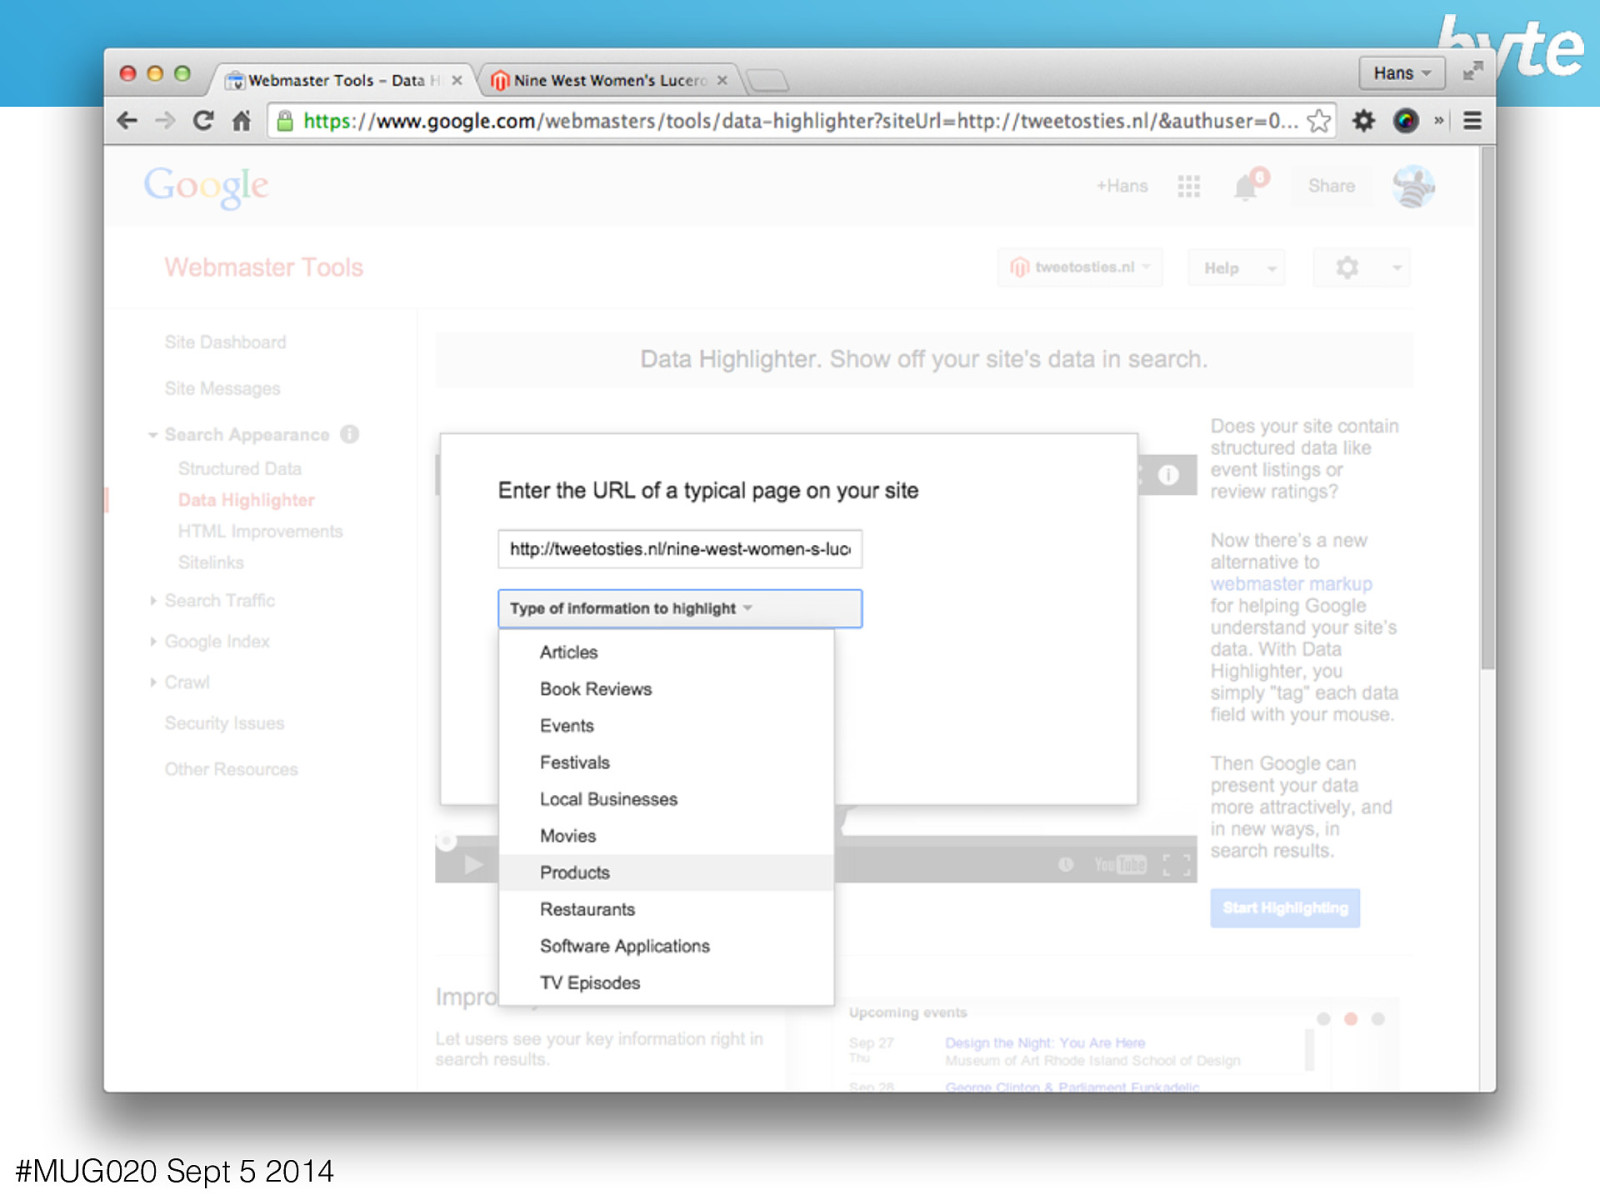This screenshot has height=1200, width=1600.
Task: Choose Software Applications option
Action: point(666,946)
